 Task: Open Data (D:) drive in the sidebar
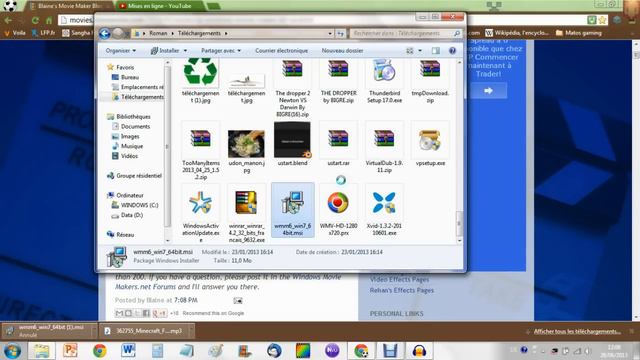tap(131, 215)
